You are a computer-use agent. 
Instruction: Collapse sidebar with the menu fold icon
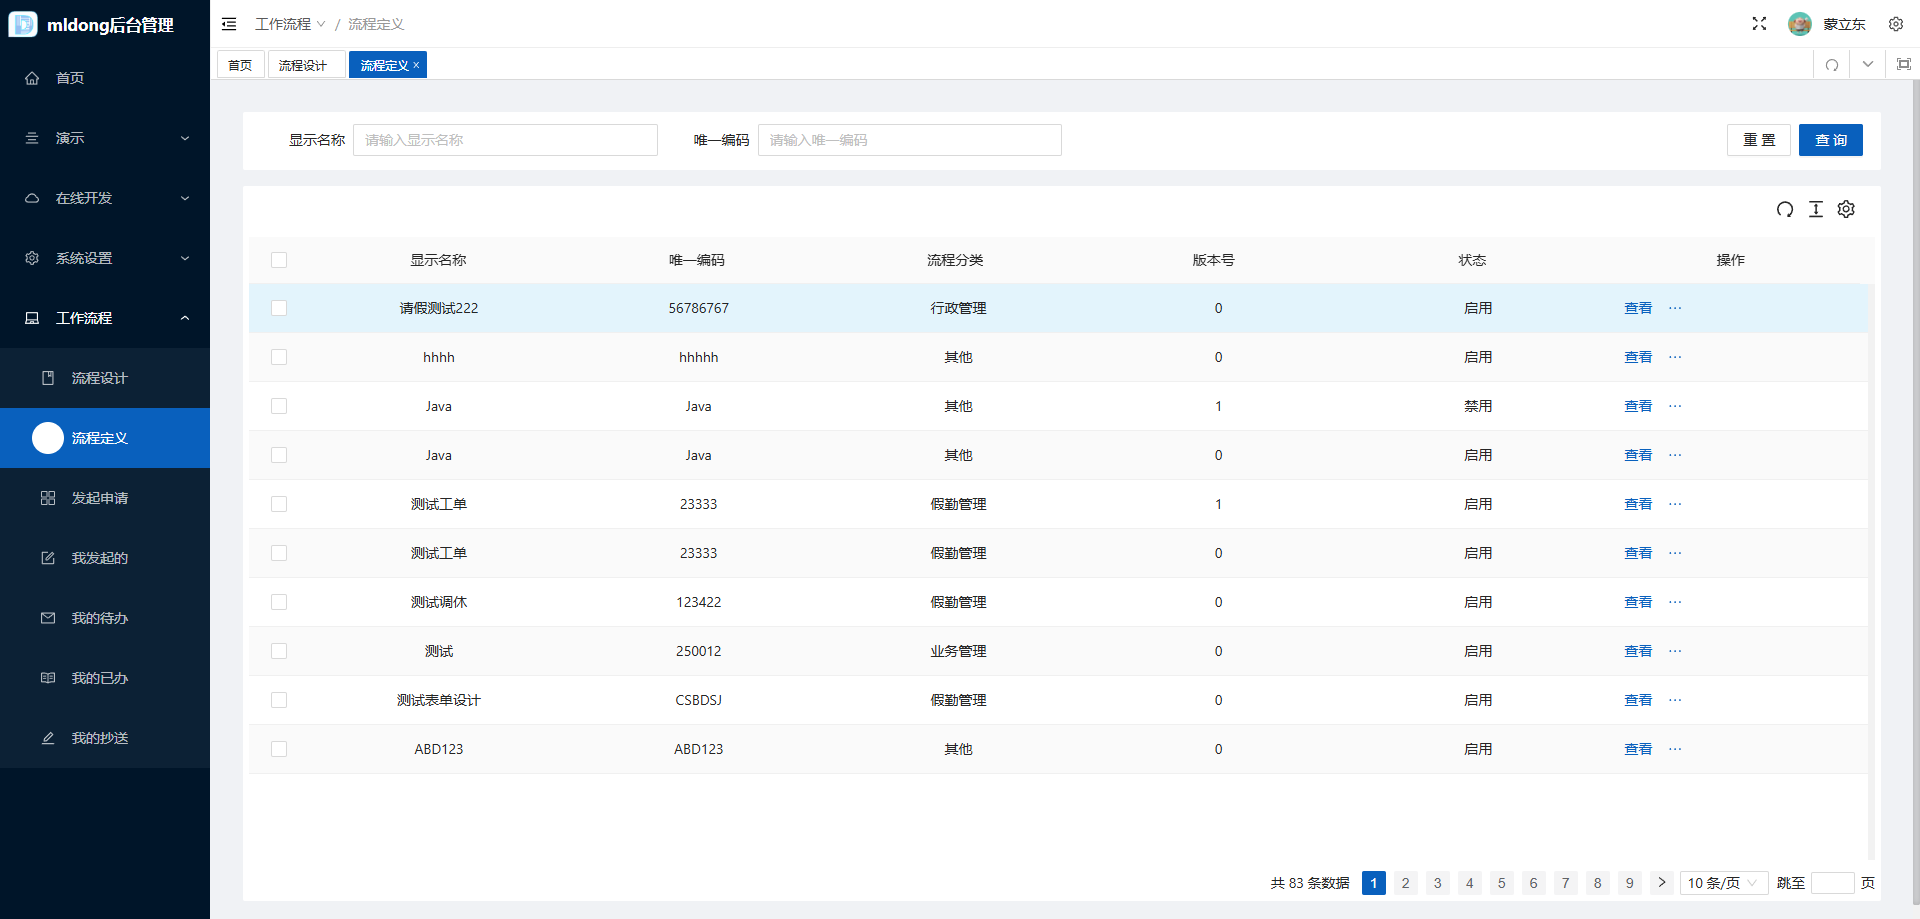[x=229, y=24]
